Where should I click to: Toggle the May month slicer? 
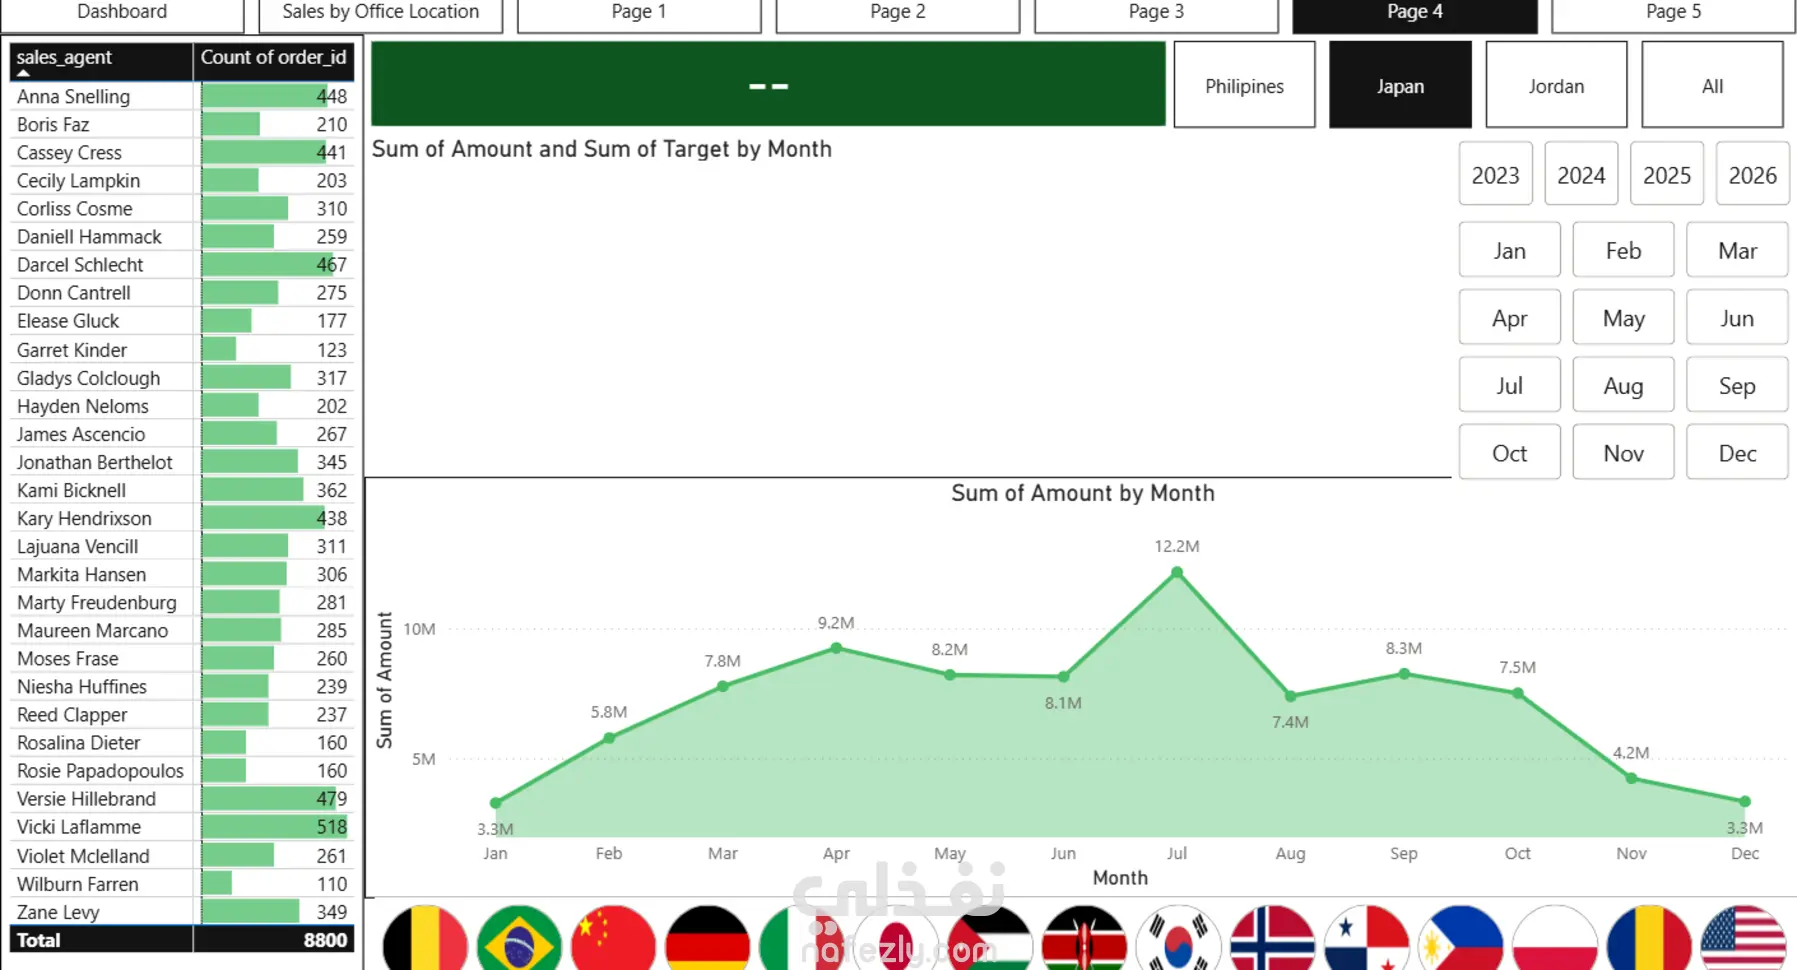pos(1623,318)
